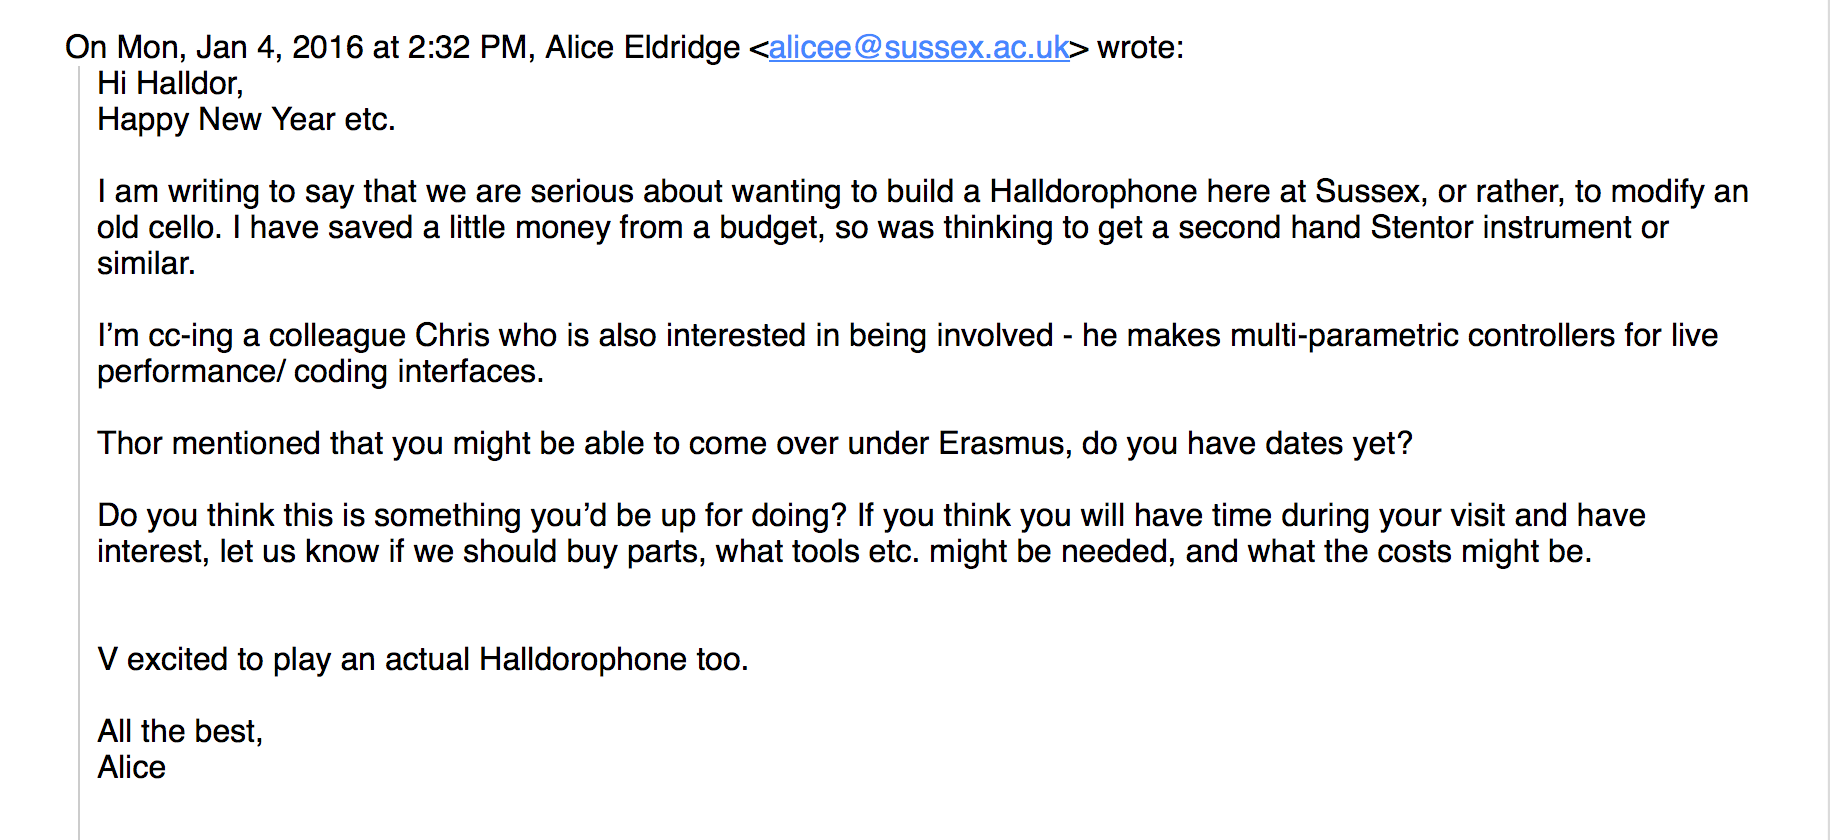Click the "All the best," sign-off line
The image size is (1830, 840).
point(180,731)
